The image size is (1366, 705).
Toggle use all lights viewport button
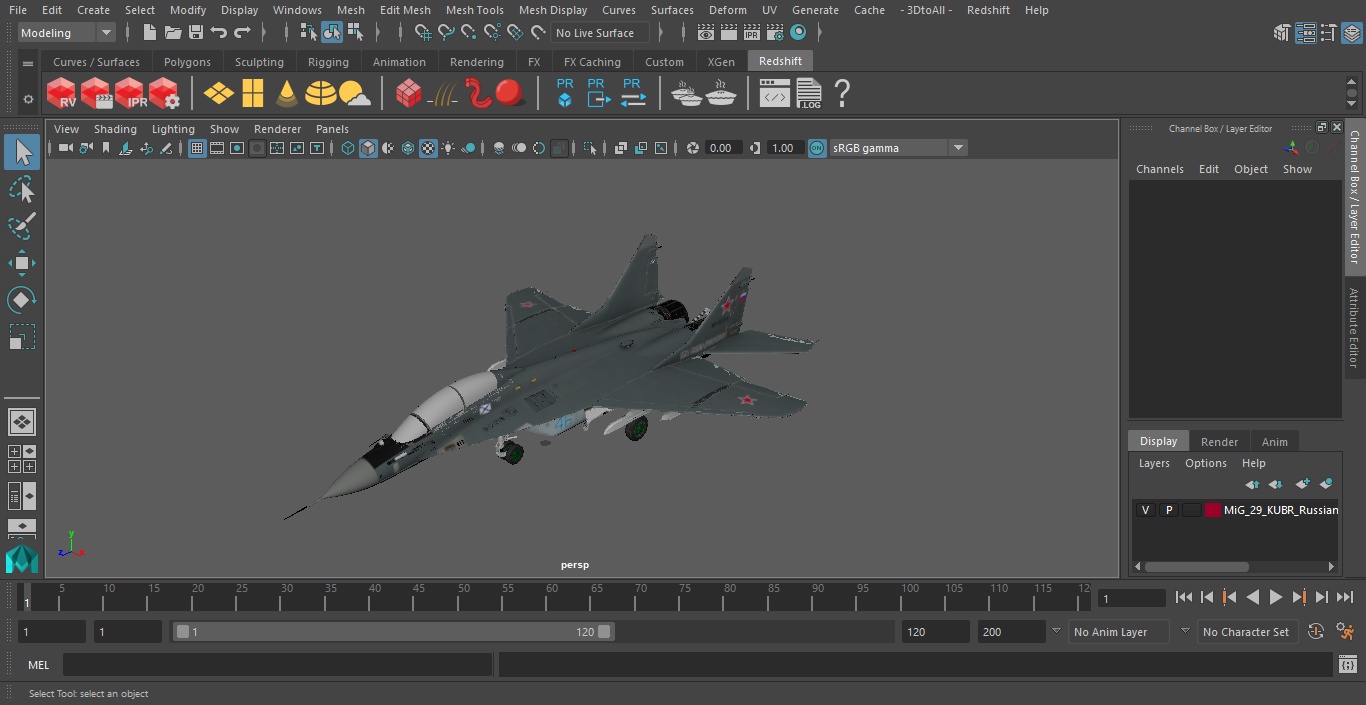coord(448,148)
